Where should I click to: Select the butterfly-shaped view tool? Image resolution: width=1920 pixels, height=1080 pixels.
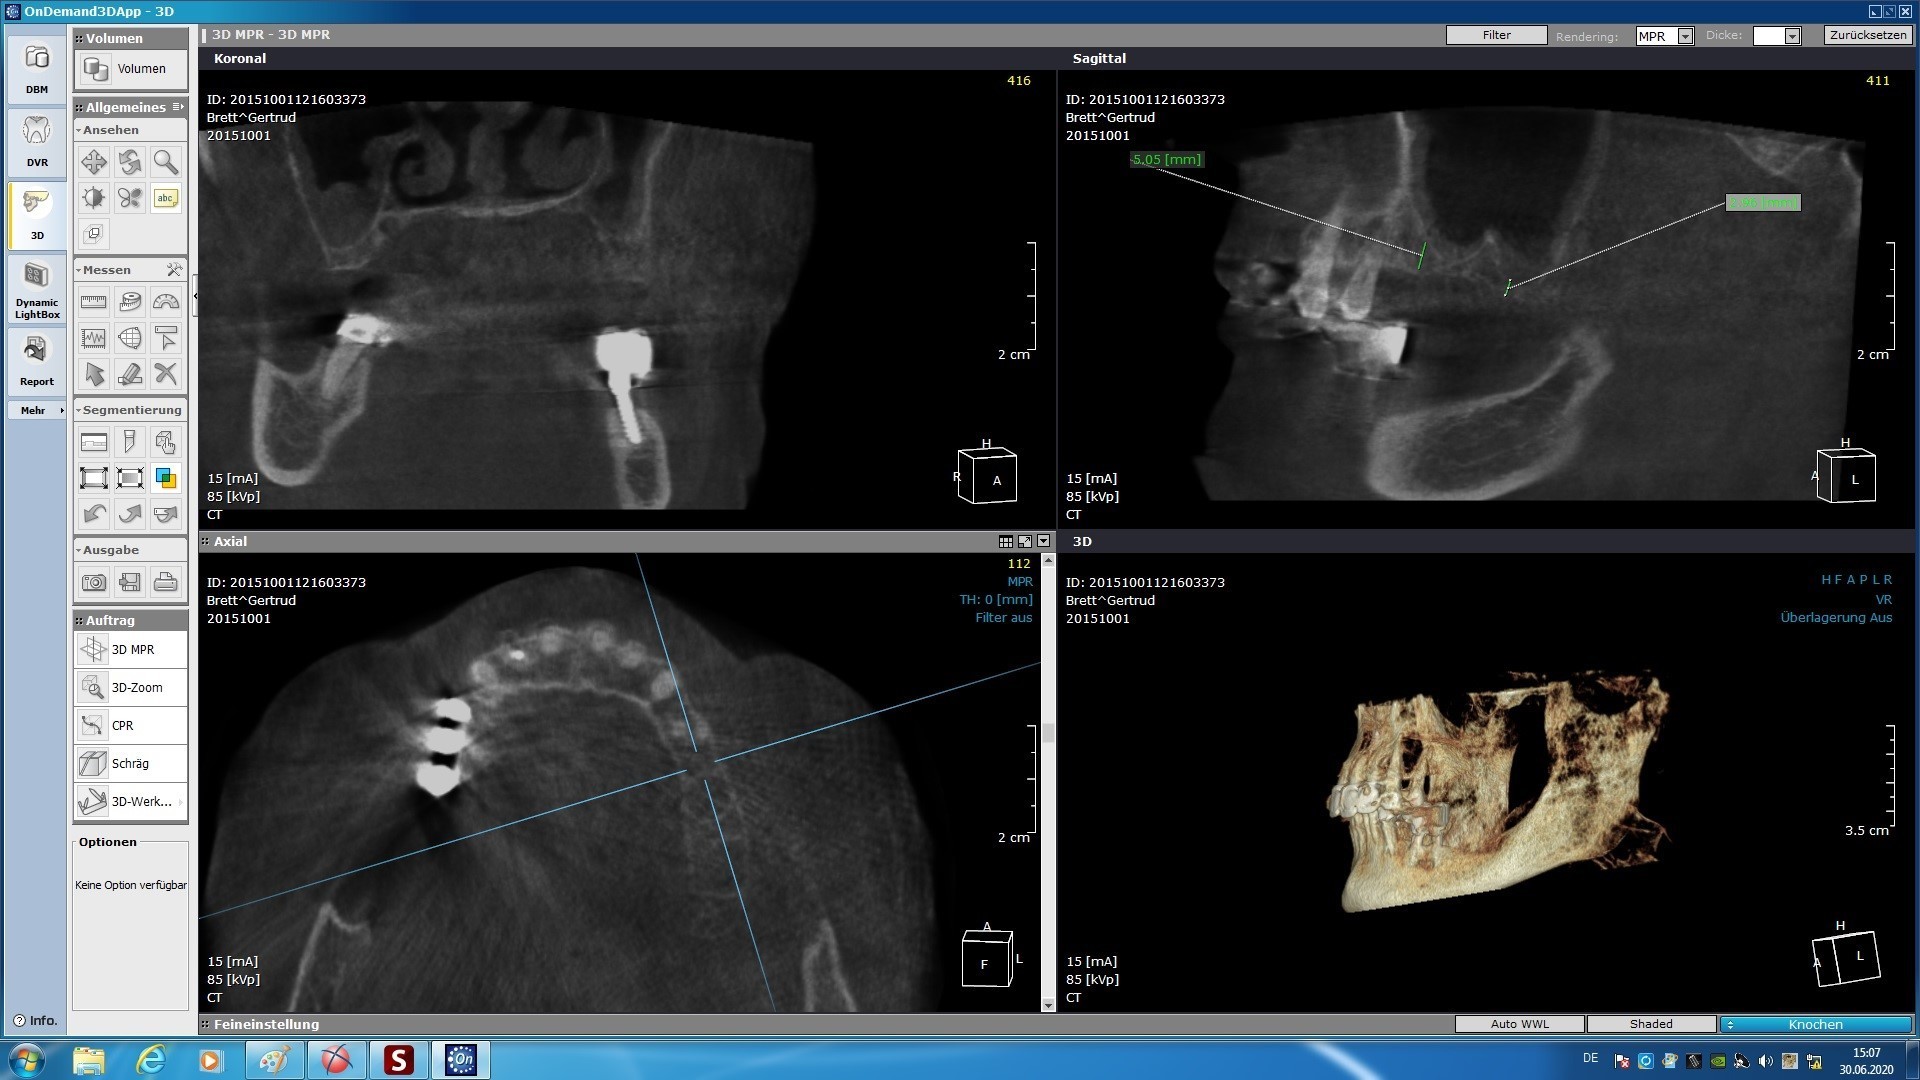[130, 198]
